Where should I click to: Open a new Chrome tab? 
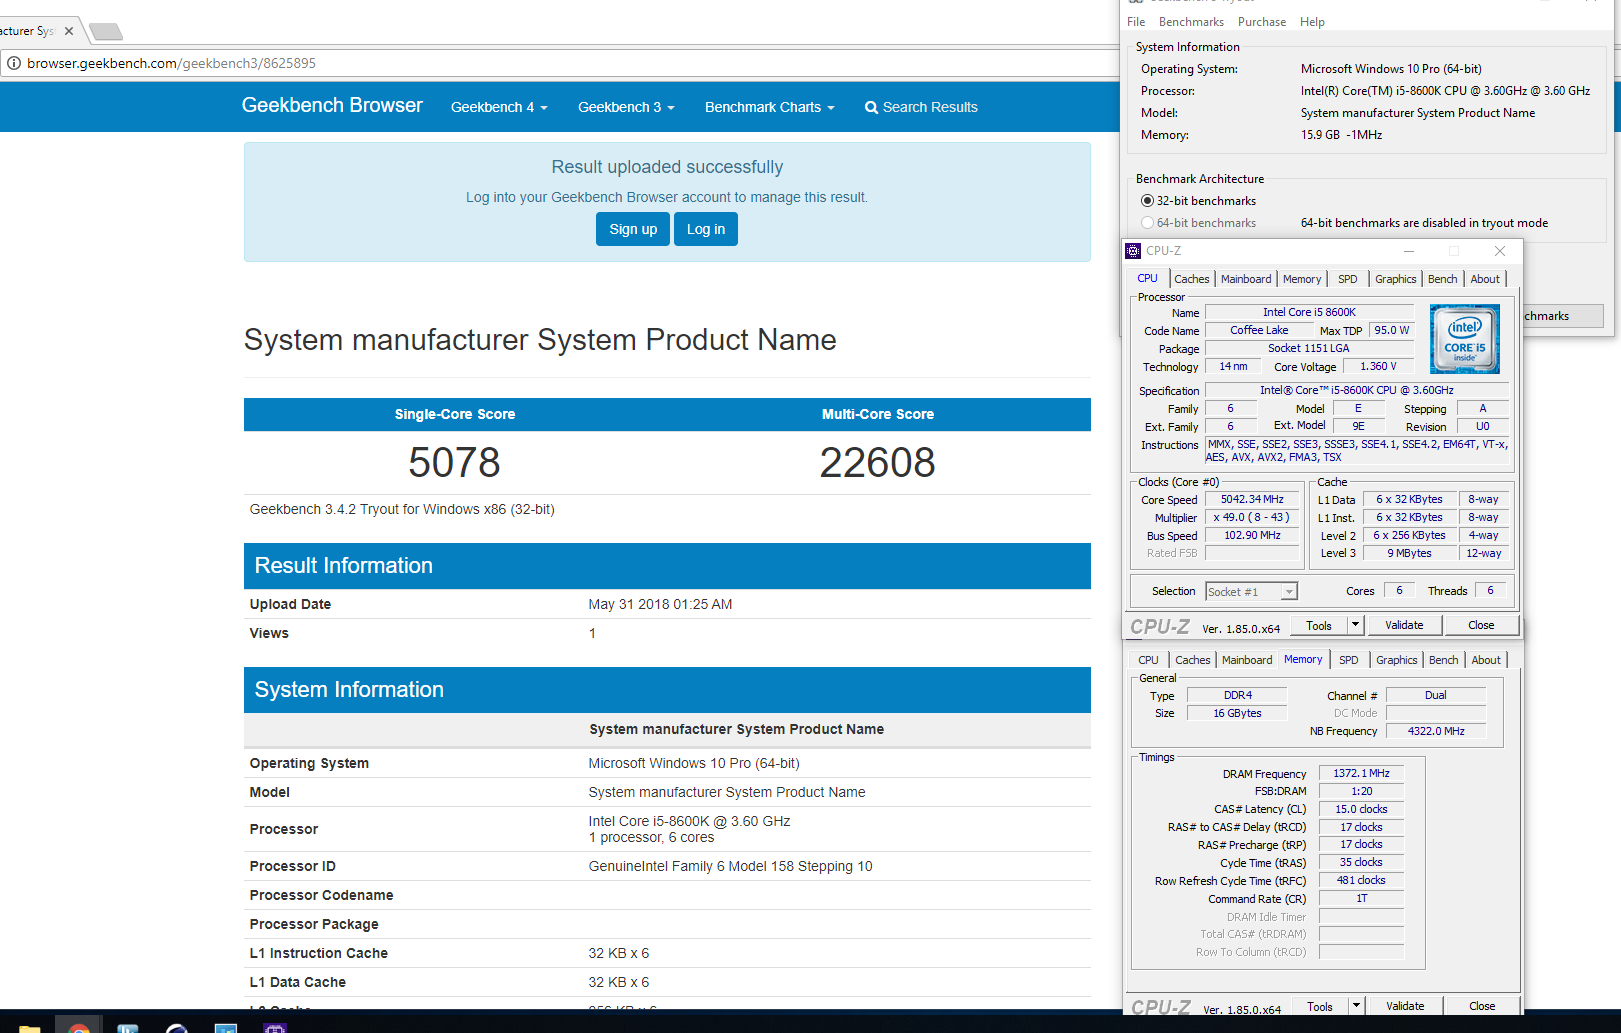pos(106,32)
